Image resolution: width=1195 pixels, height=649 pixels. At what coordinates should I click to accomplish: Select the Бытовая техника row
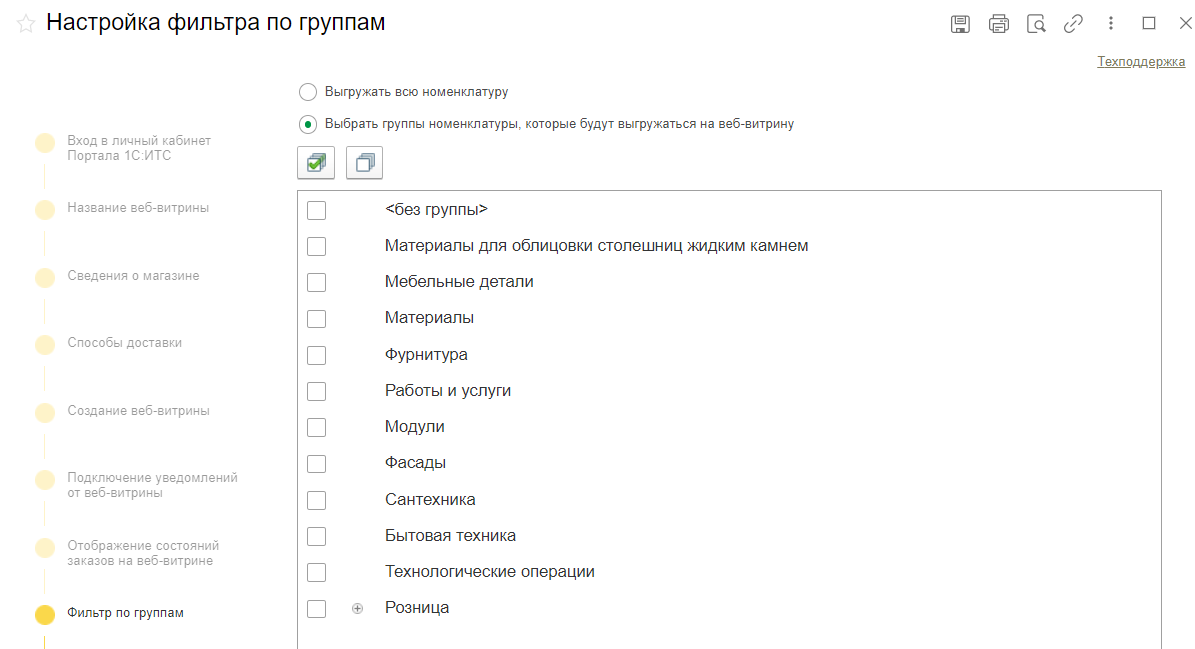click(x=450, y=536)
